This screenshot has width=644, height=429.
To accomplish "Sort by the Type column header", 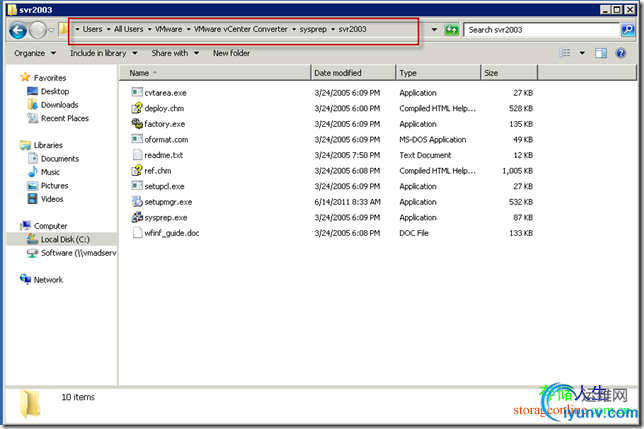I will 438,73.
